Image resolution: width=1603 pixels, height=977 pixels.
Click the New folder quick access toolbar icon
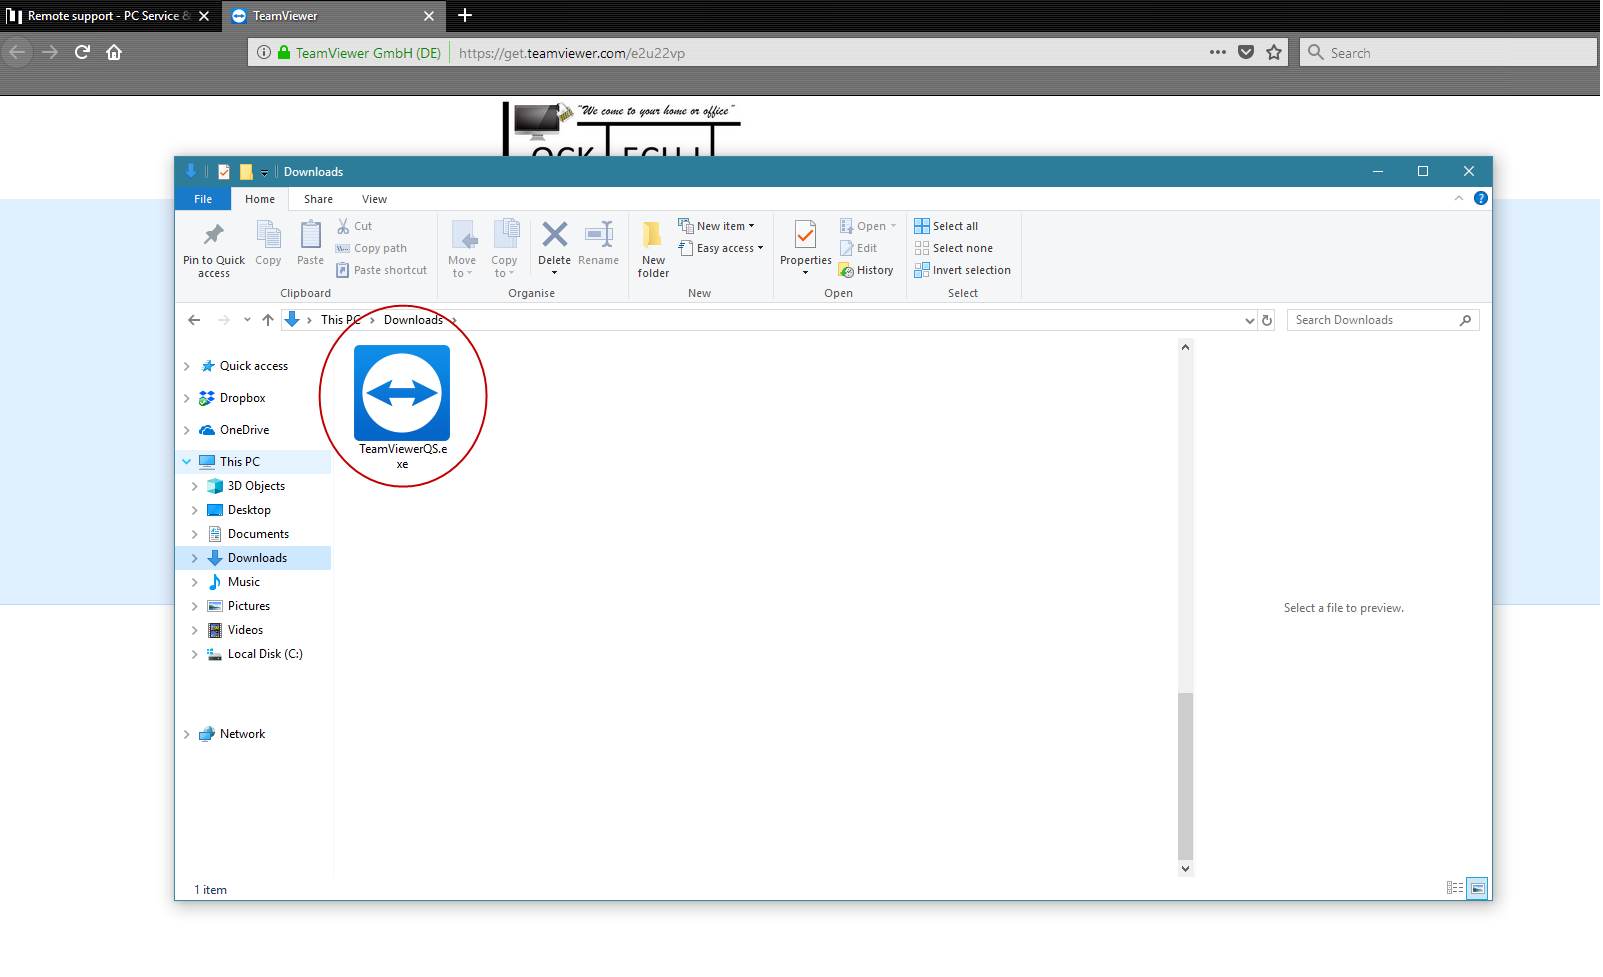click(246, 172)
